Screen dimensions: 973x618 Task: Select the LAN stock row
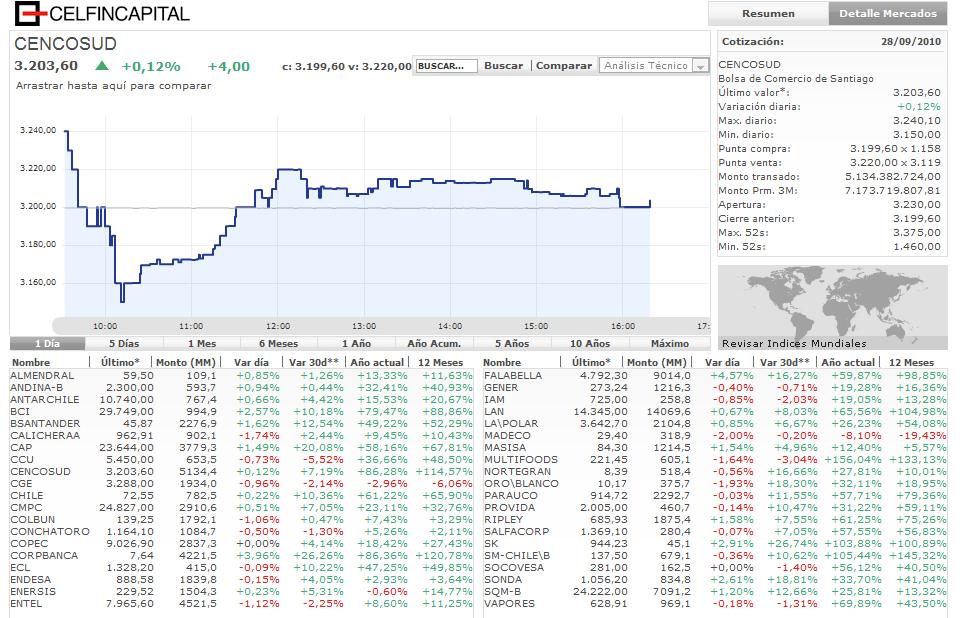tap(715, 411)
